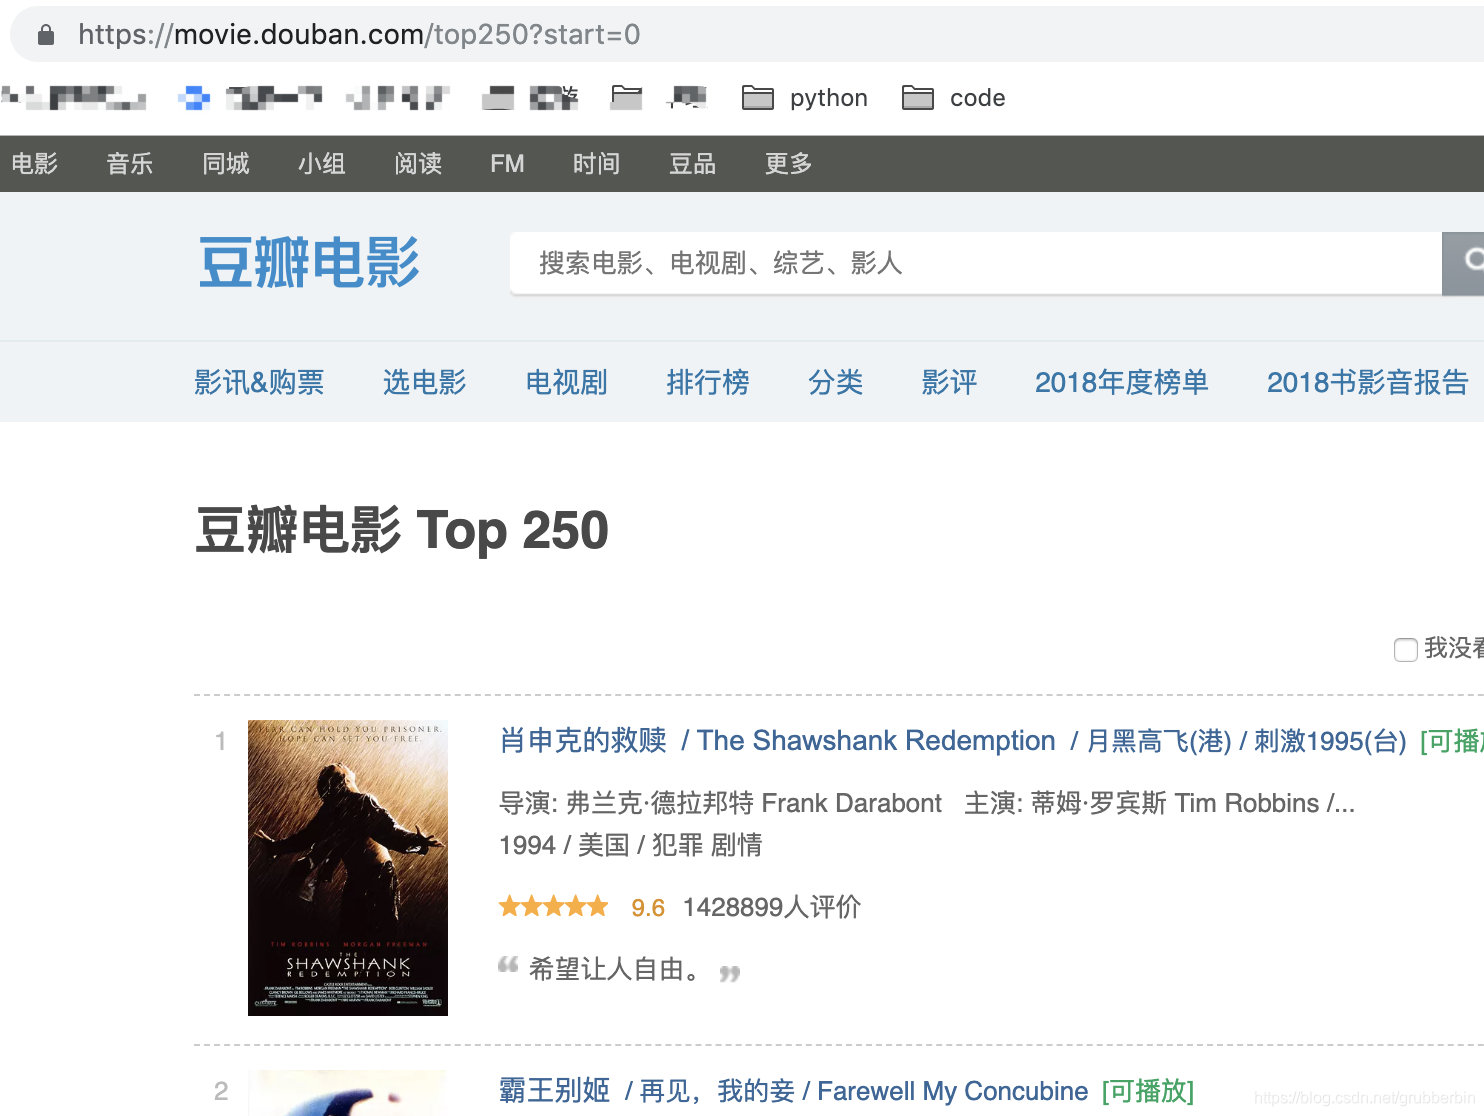Go to 影讯&购票 section
The height and width of the screenshot is (1116, 1484).
259,382
